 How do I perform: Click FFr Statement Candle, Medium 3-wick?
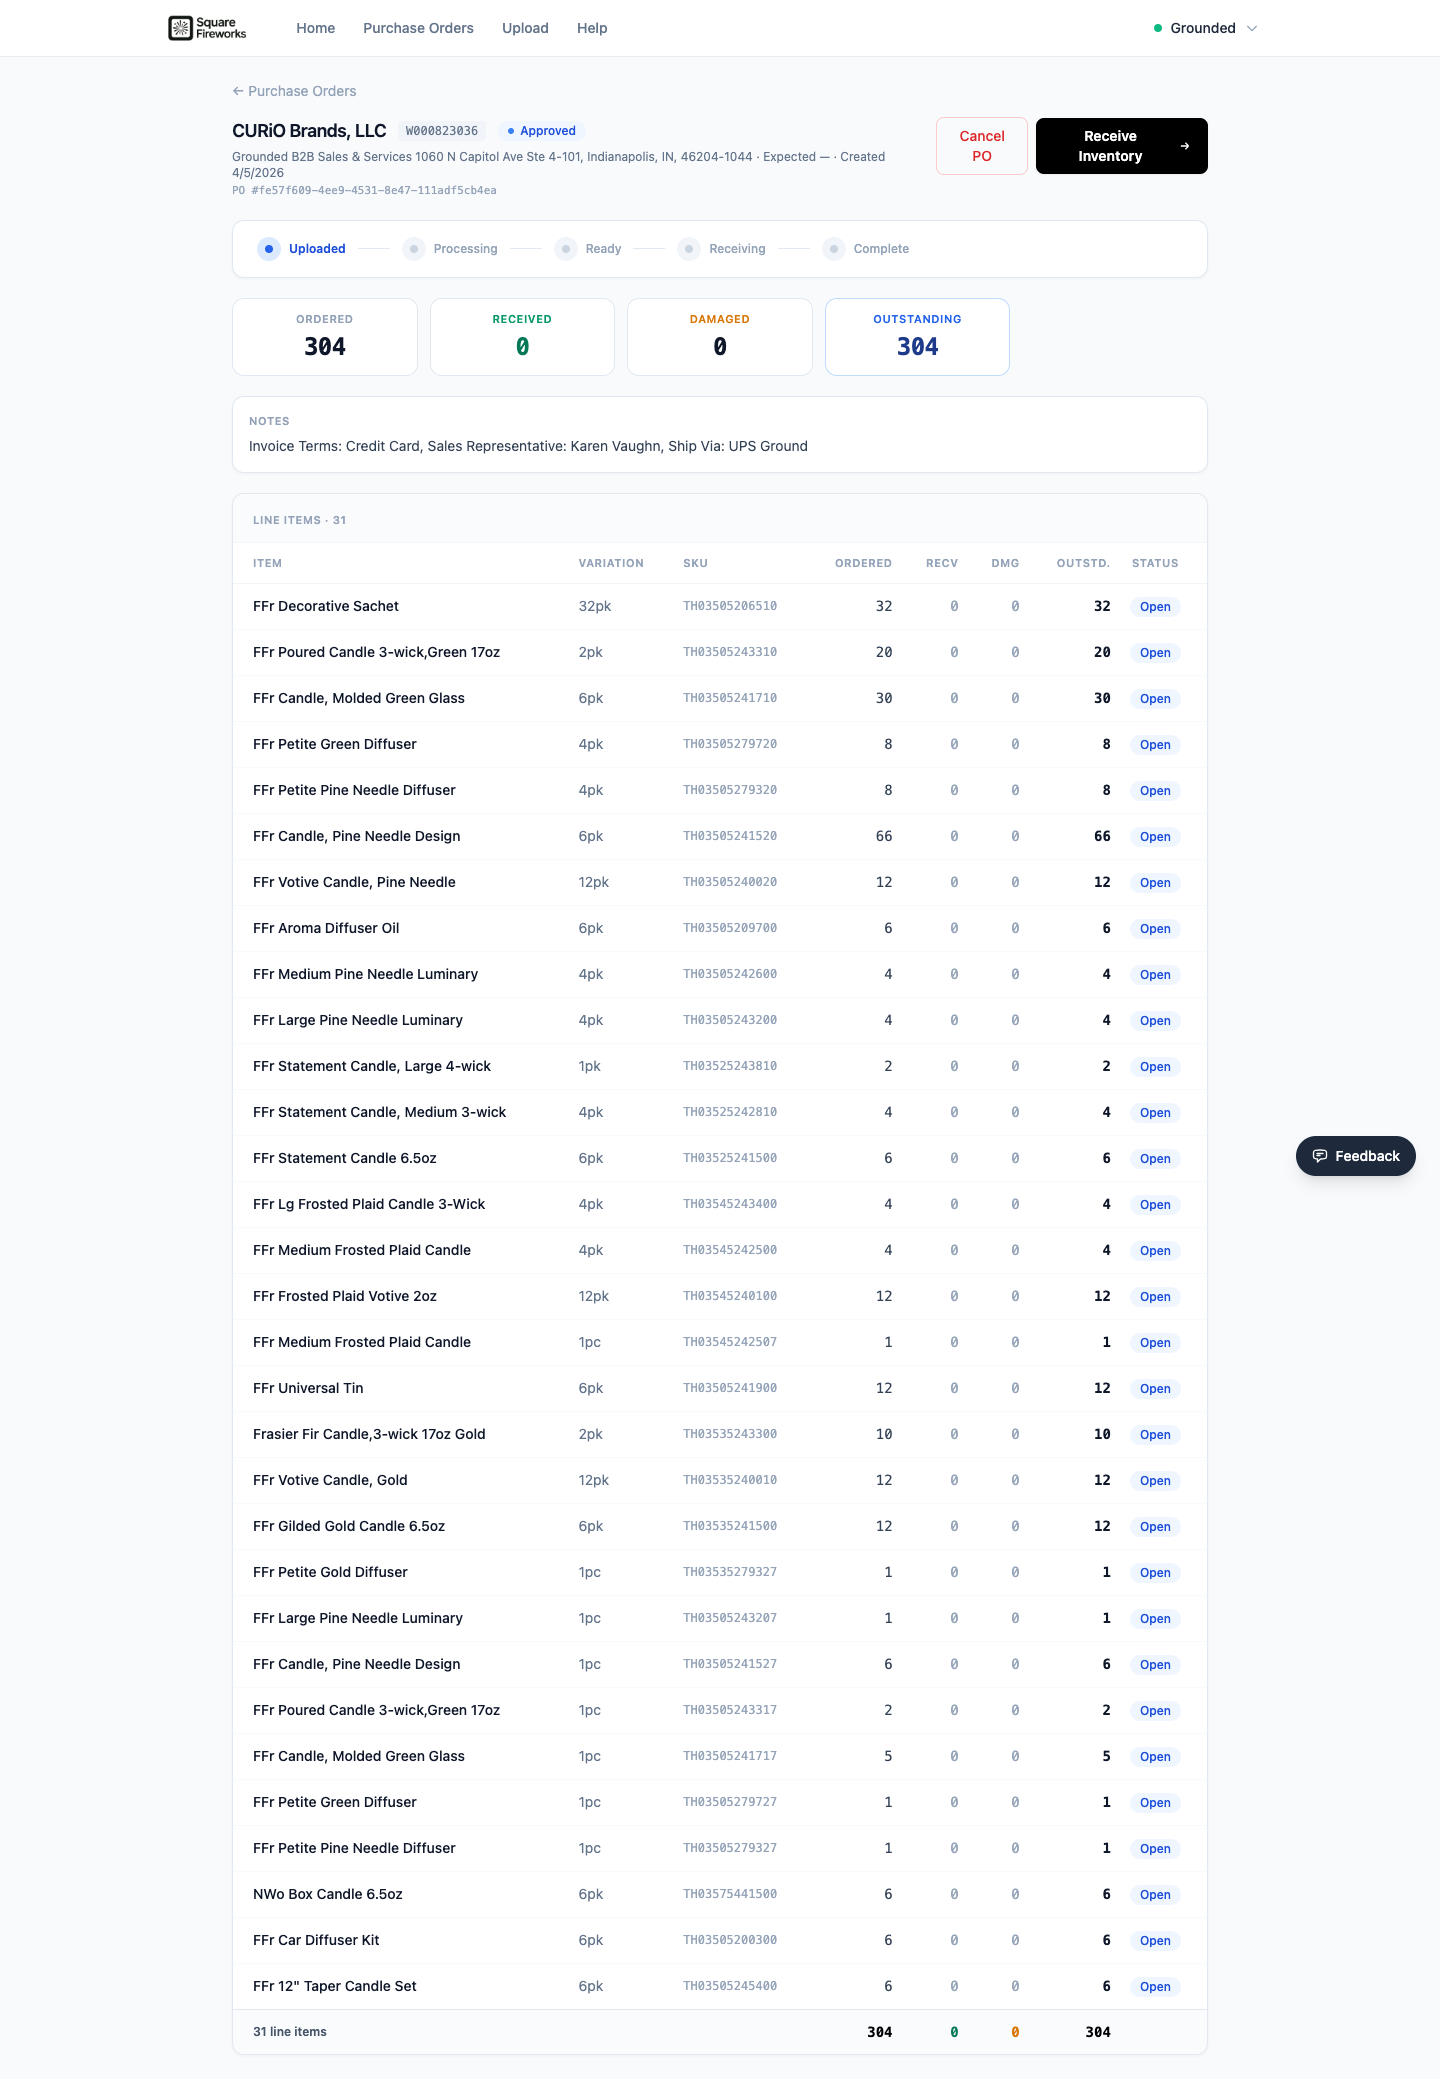pyautogui.click(x=380, y=1112)
